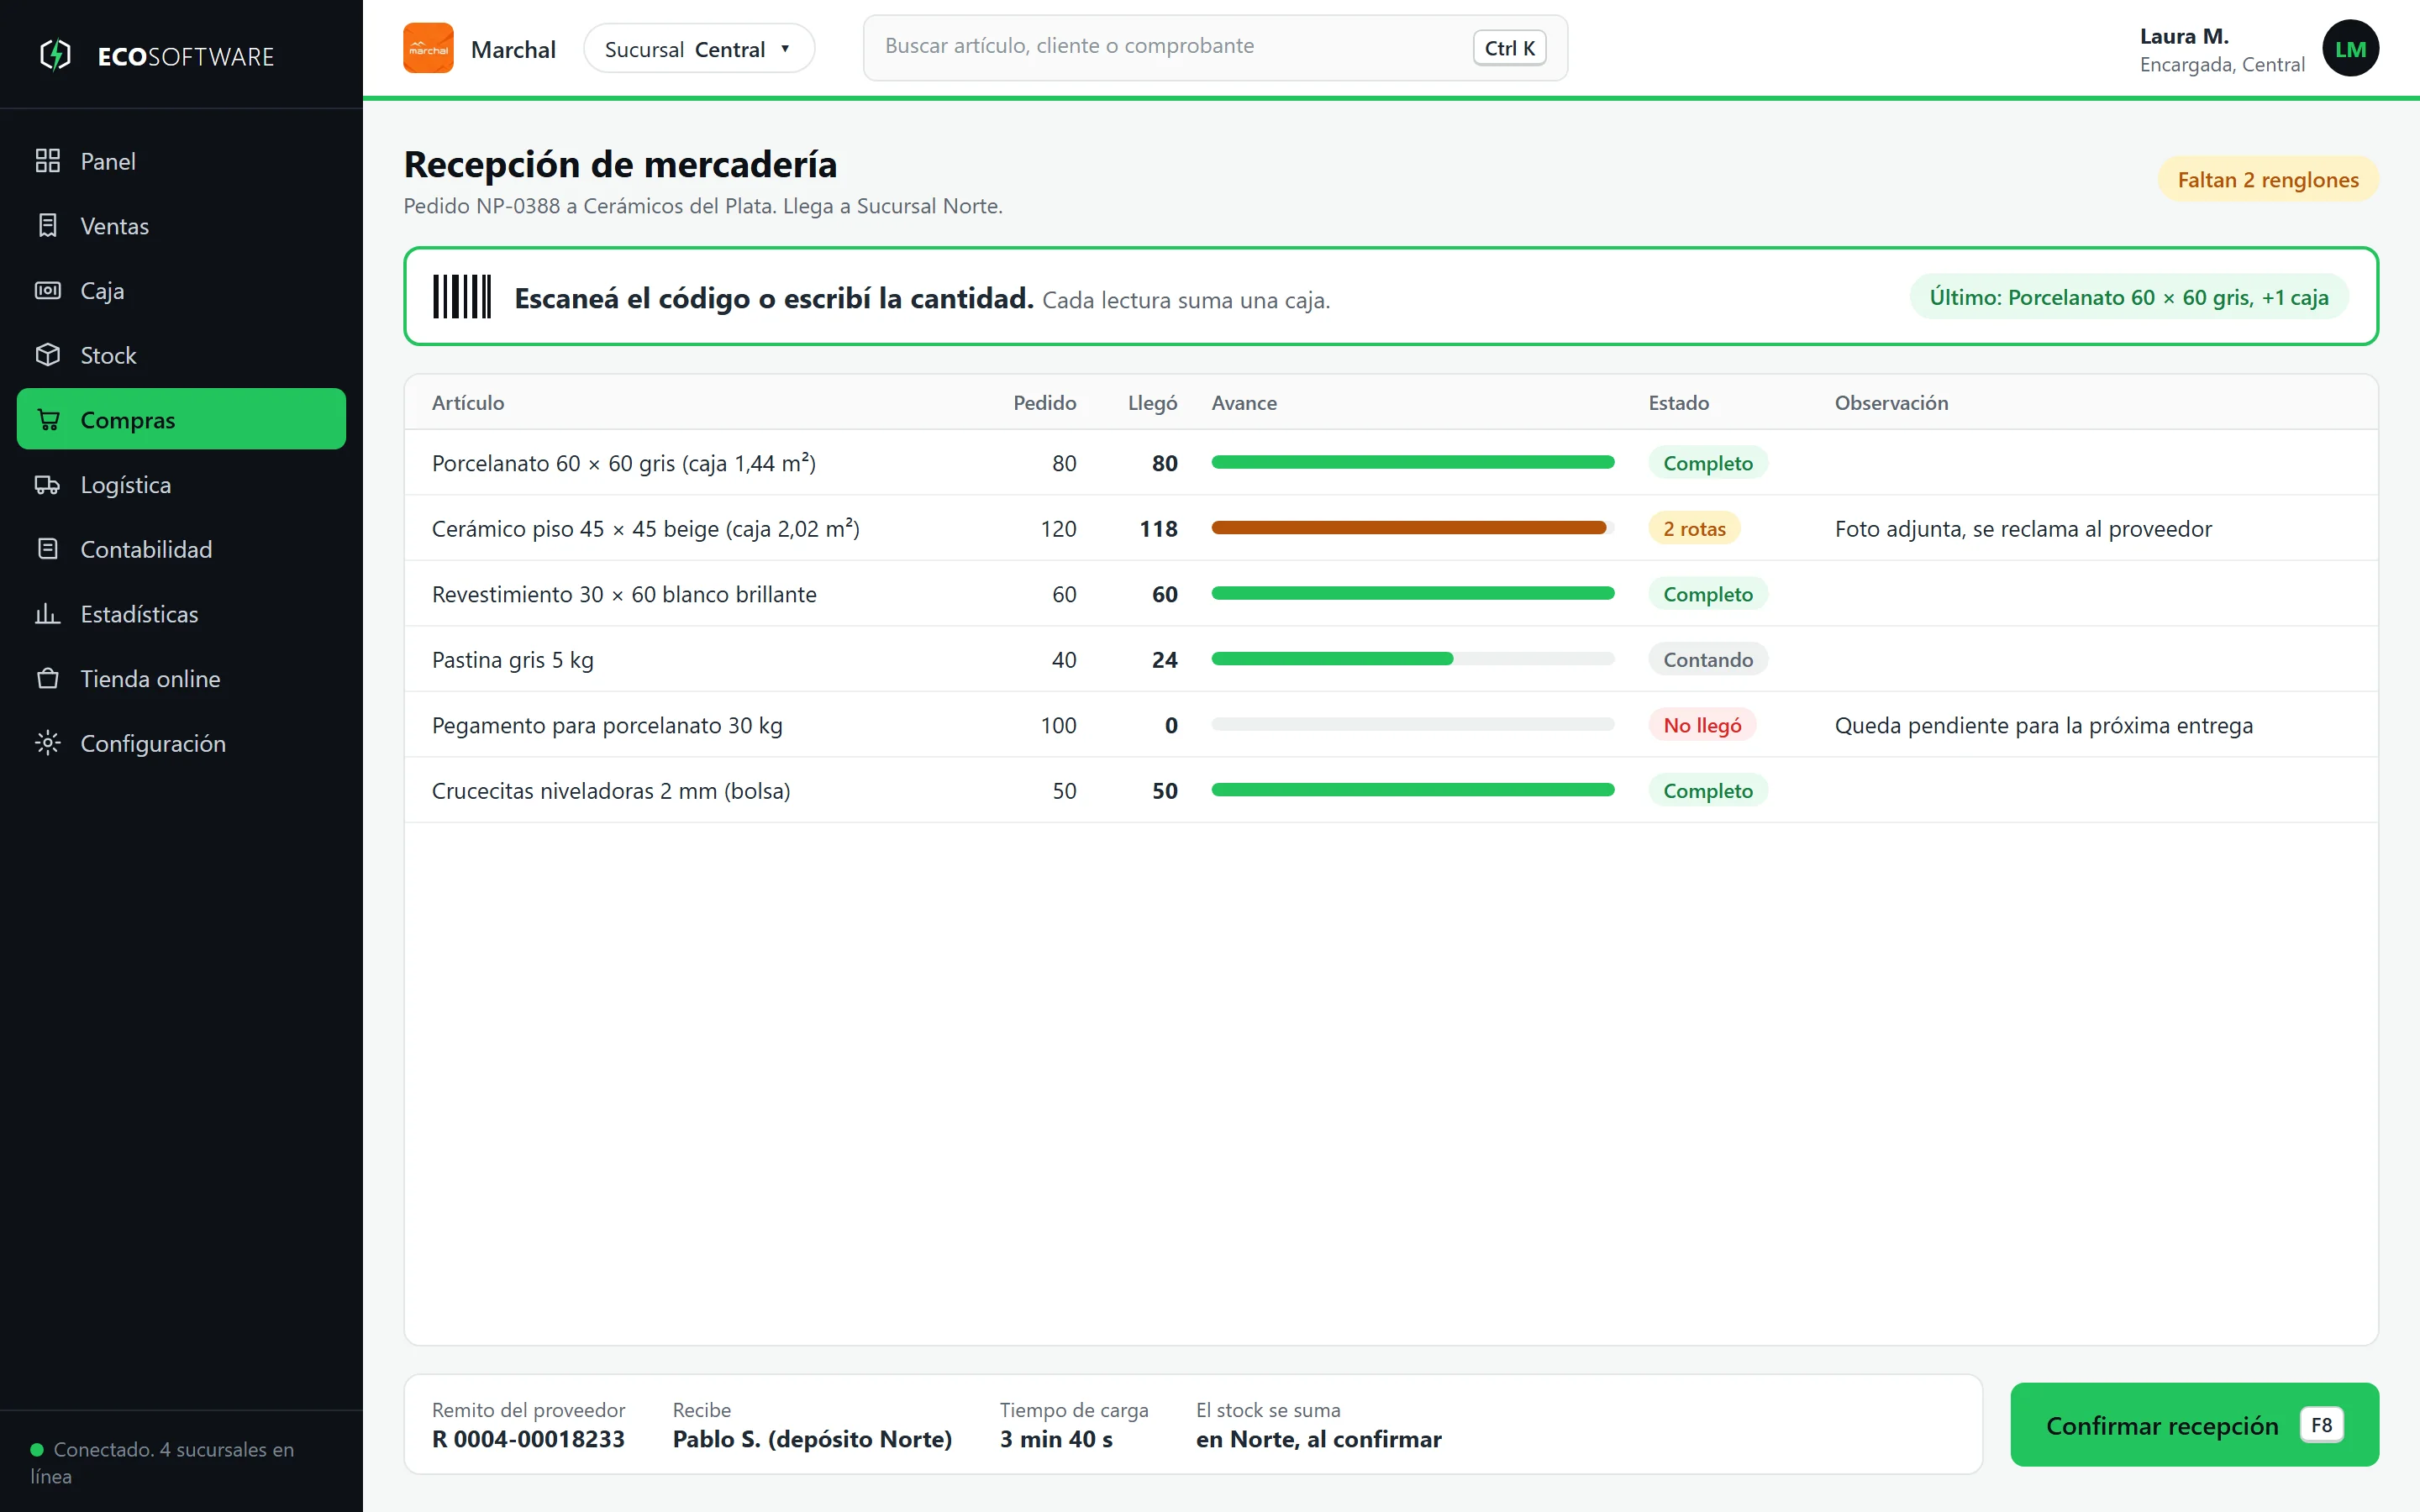Click the Compras shopping cart icon
2420x1512 pixels.
coord(47,420)
